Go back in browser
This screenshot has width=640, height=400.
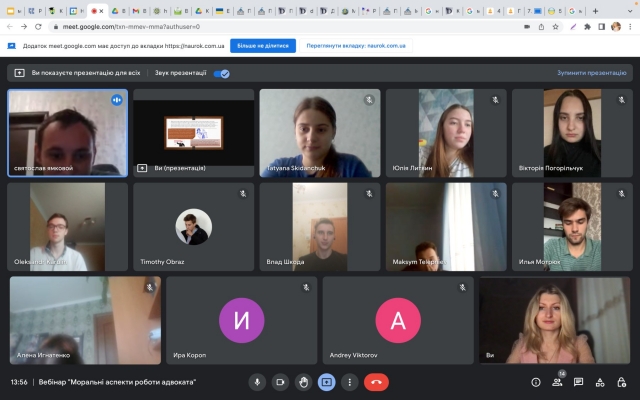click(10, 27)
